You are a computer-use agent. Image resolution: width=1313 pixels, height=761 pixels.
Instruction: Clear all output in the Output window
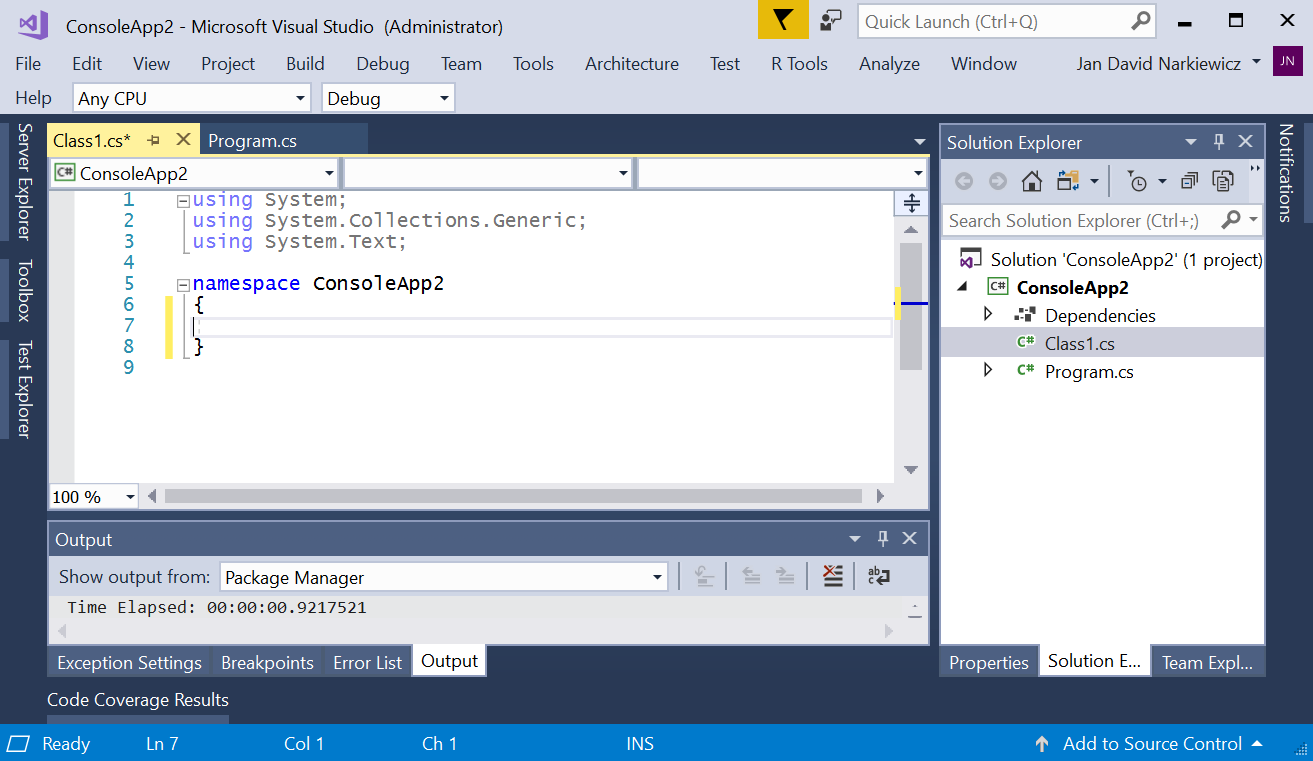tap(832, 575)
